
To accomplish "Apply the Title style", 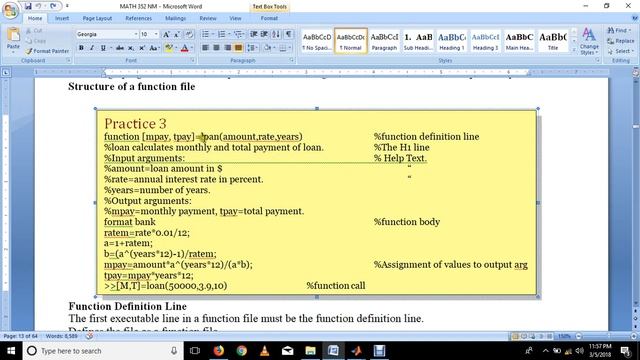I will (553, 41).
